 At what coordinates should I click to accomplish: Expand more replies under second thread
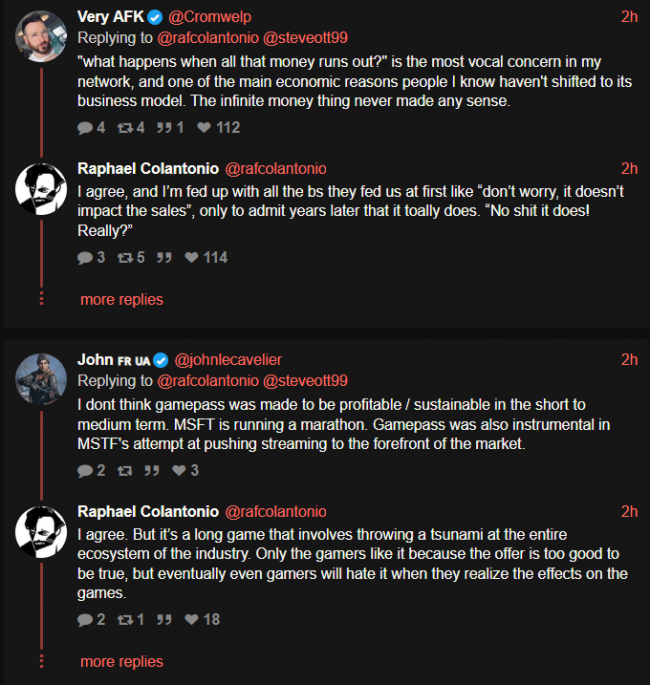[x=121, y=661]
